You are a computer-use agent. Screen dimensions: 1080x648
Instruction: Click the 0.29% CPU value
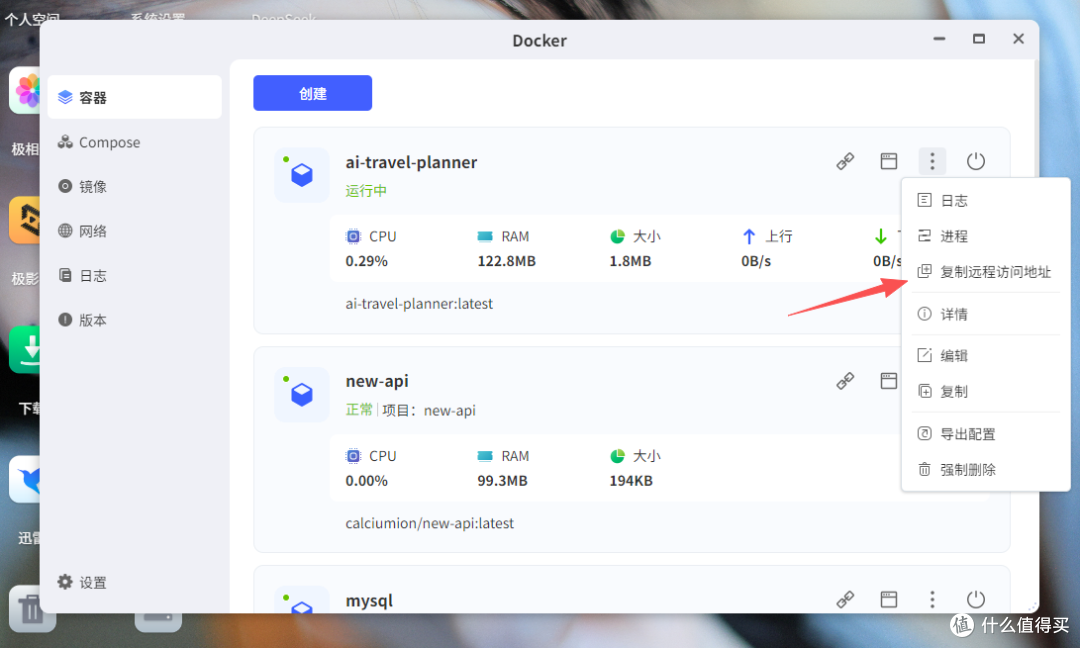point(366,261)
